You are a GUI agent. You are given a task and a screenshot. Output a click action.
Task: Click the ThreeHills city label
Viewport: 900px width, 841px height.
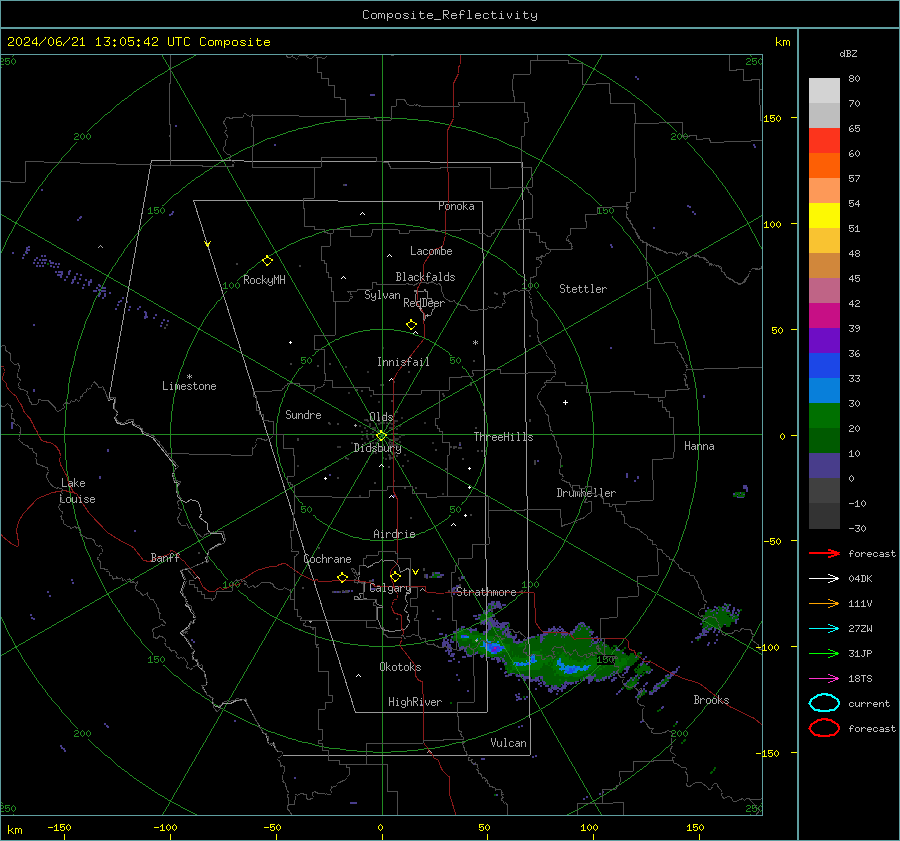503,437
